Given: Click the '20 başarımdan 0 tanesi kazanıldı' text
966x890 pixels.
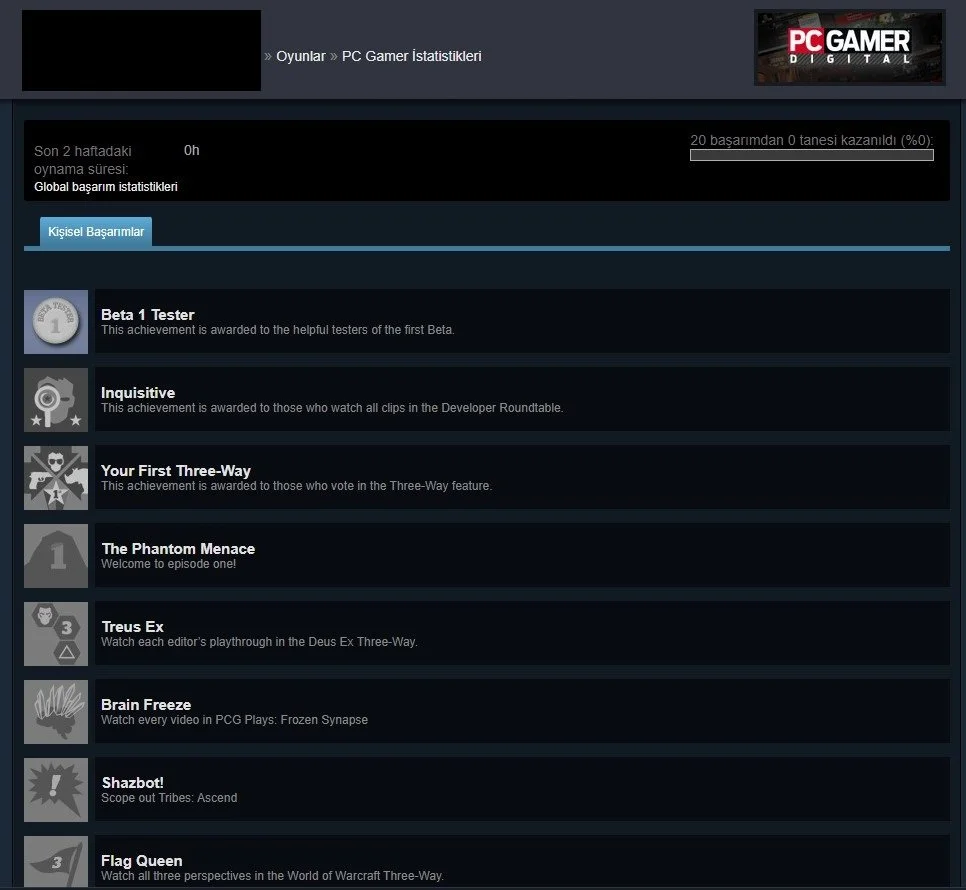Looking at the screenshot, I should (x=811, y=140).
